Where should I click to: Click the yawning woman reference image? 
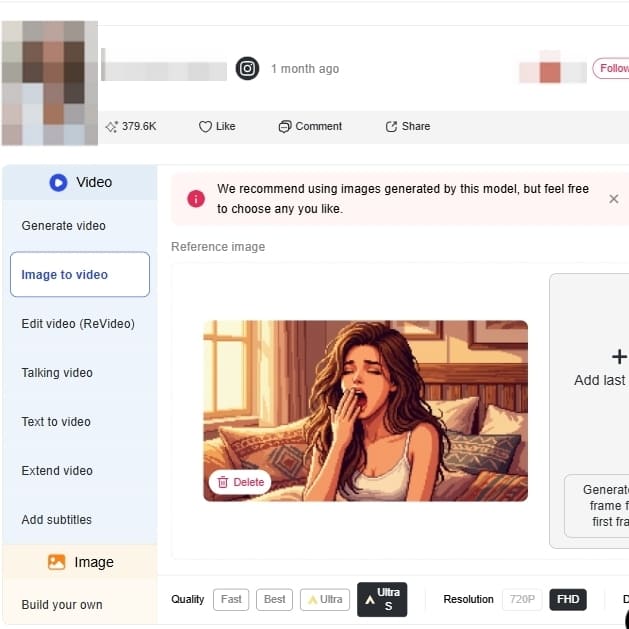pyautogui.click(x=365, y=411)
